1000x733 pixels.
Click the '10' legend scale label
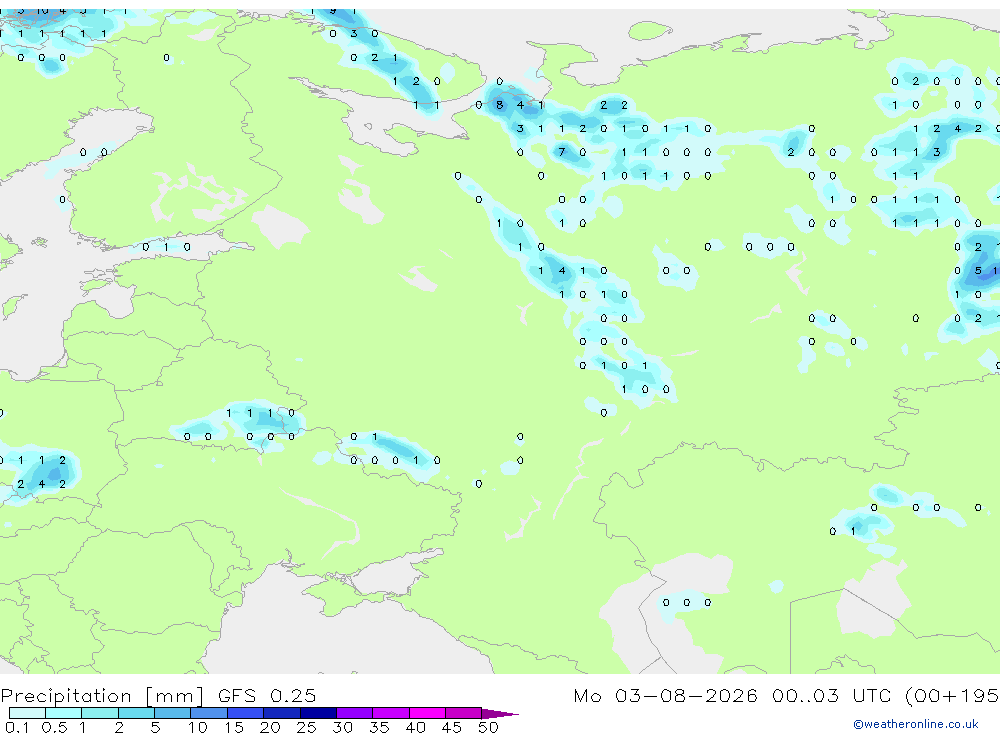tap(198, 727)
